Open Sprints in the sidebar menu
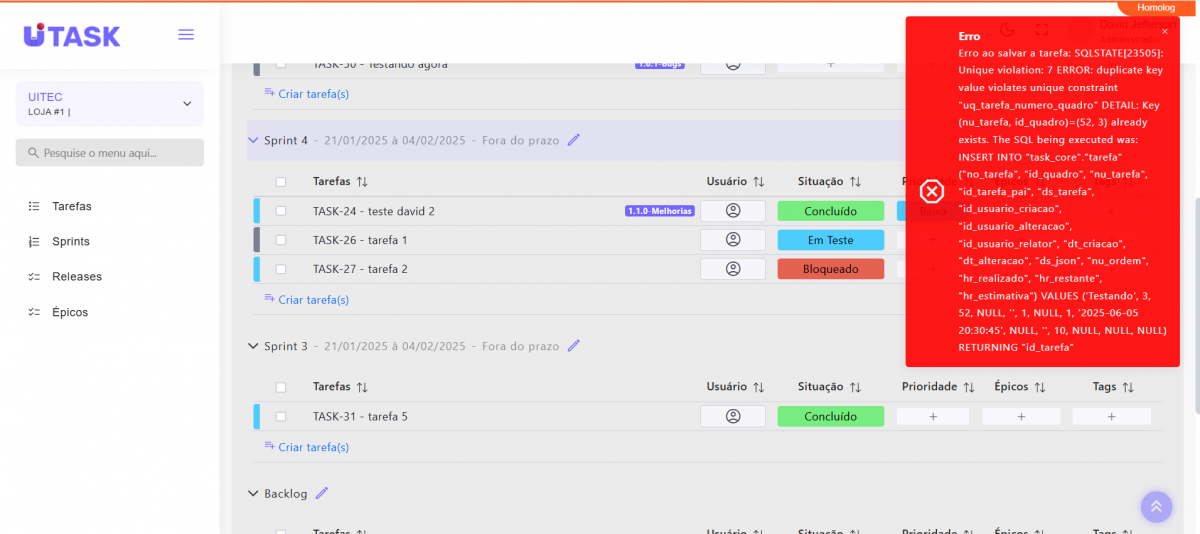This screenshot has width=1200, height=534. (x=70, y=241)
